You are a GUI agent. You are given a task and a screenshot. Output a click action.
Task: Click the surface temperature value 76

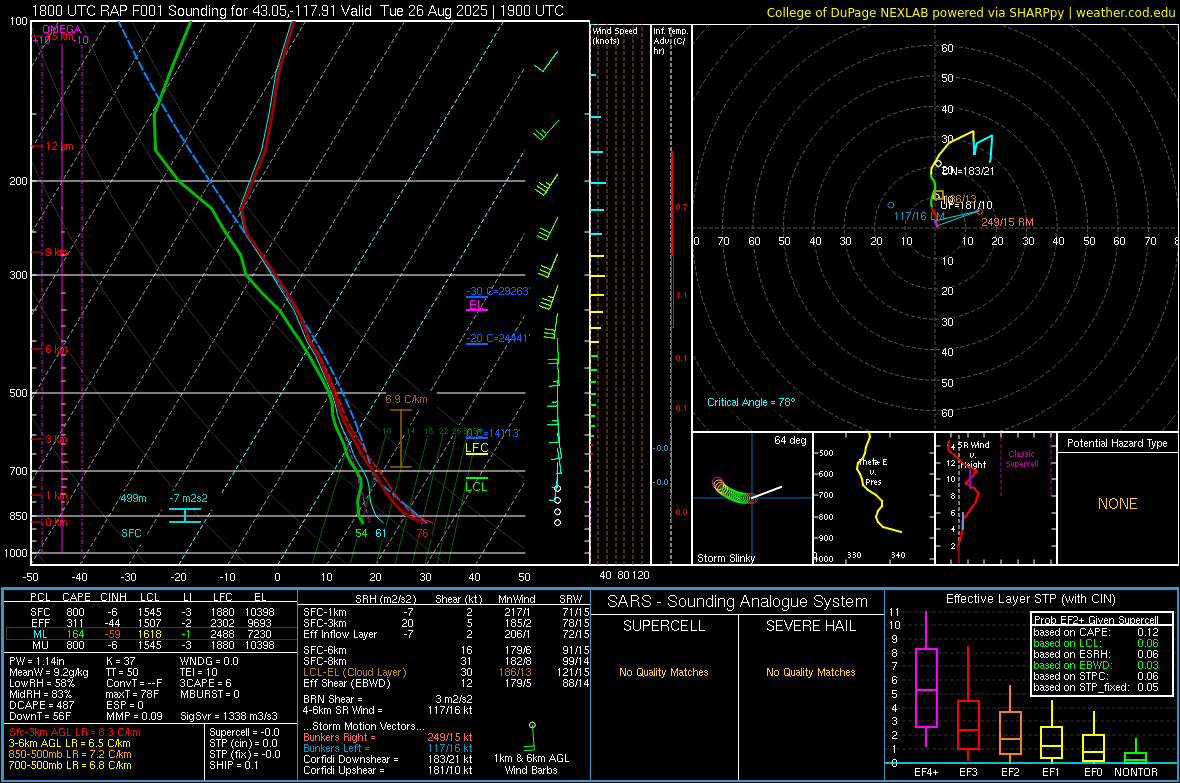point(422,533)
